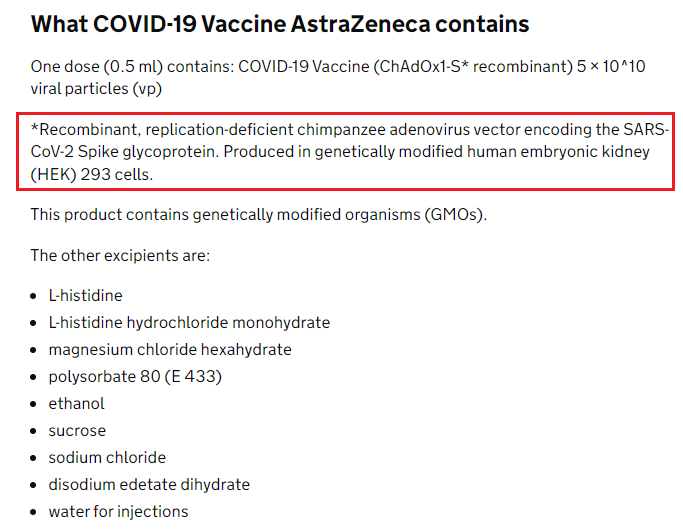Select 'polysorbate 80 (E 433)' list item
The width and height of the screenshot is (683, 529).
click(x=135, y=376)
